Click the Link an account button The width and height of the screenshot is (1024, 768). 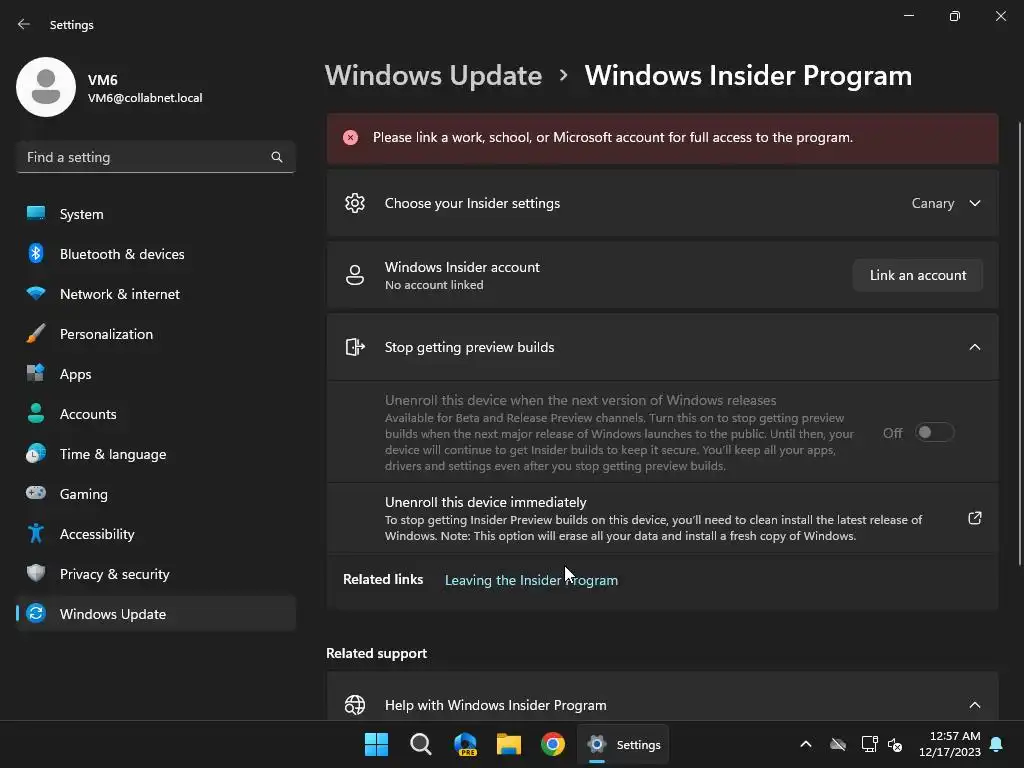(x=918, y=275)
